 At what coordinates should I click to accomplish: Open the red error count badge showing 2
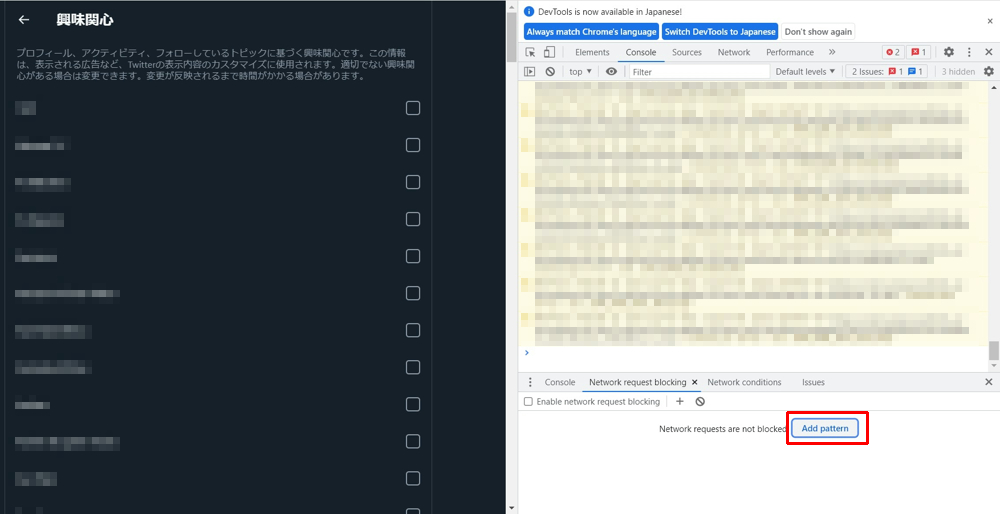pos(893,52)
